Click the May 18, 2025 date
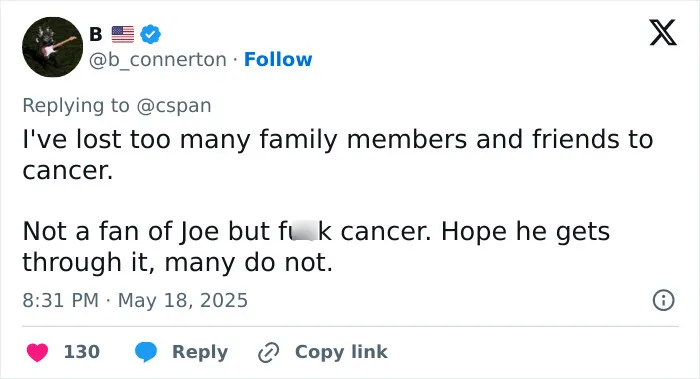Screen dimensions: 700x379 pyautogui.click(x=183, y=300)
